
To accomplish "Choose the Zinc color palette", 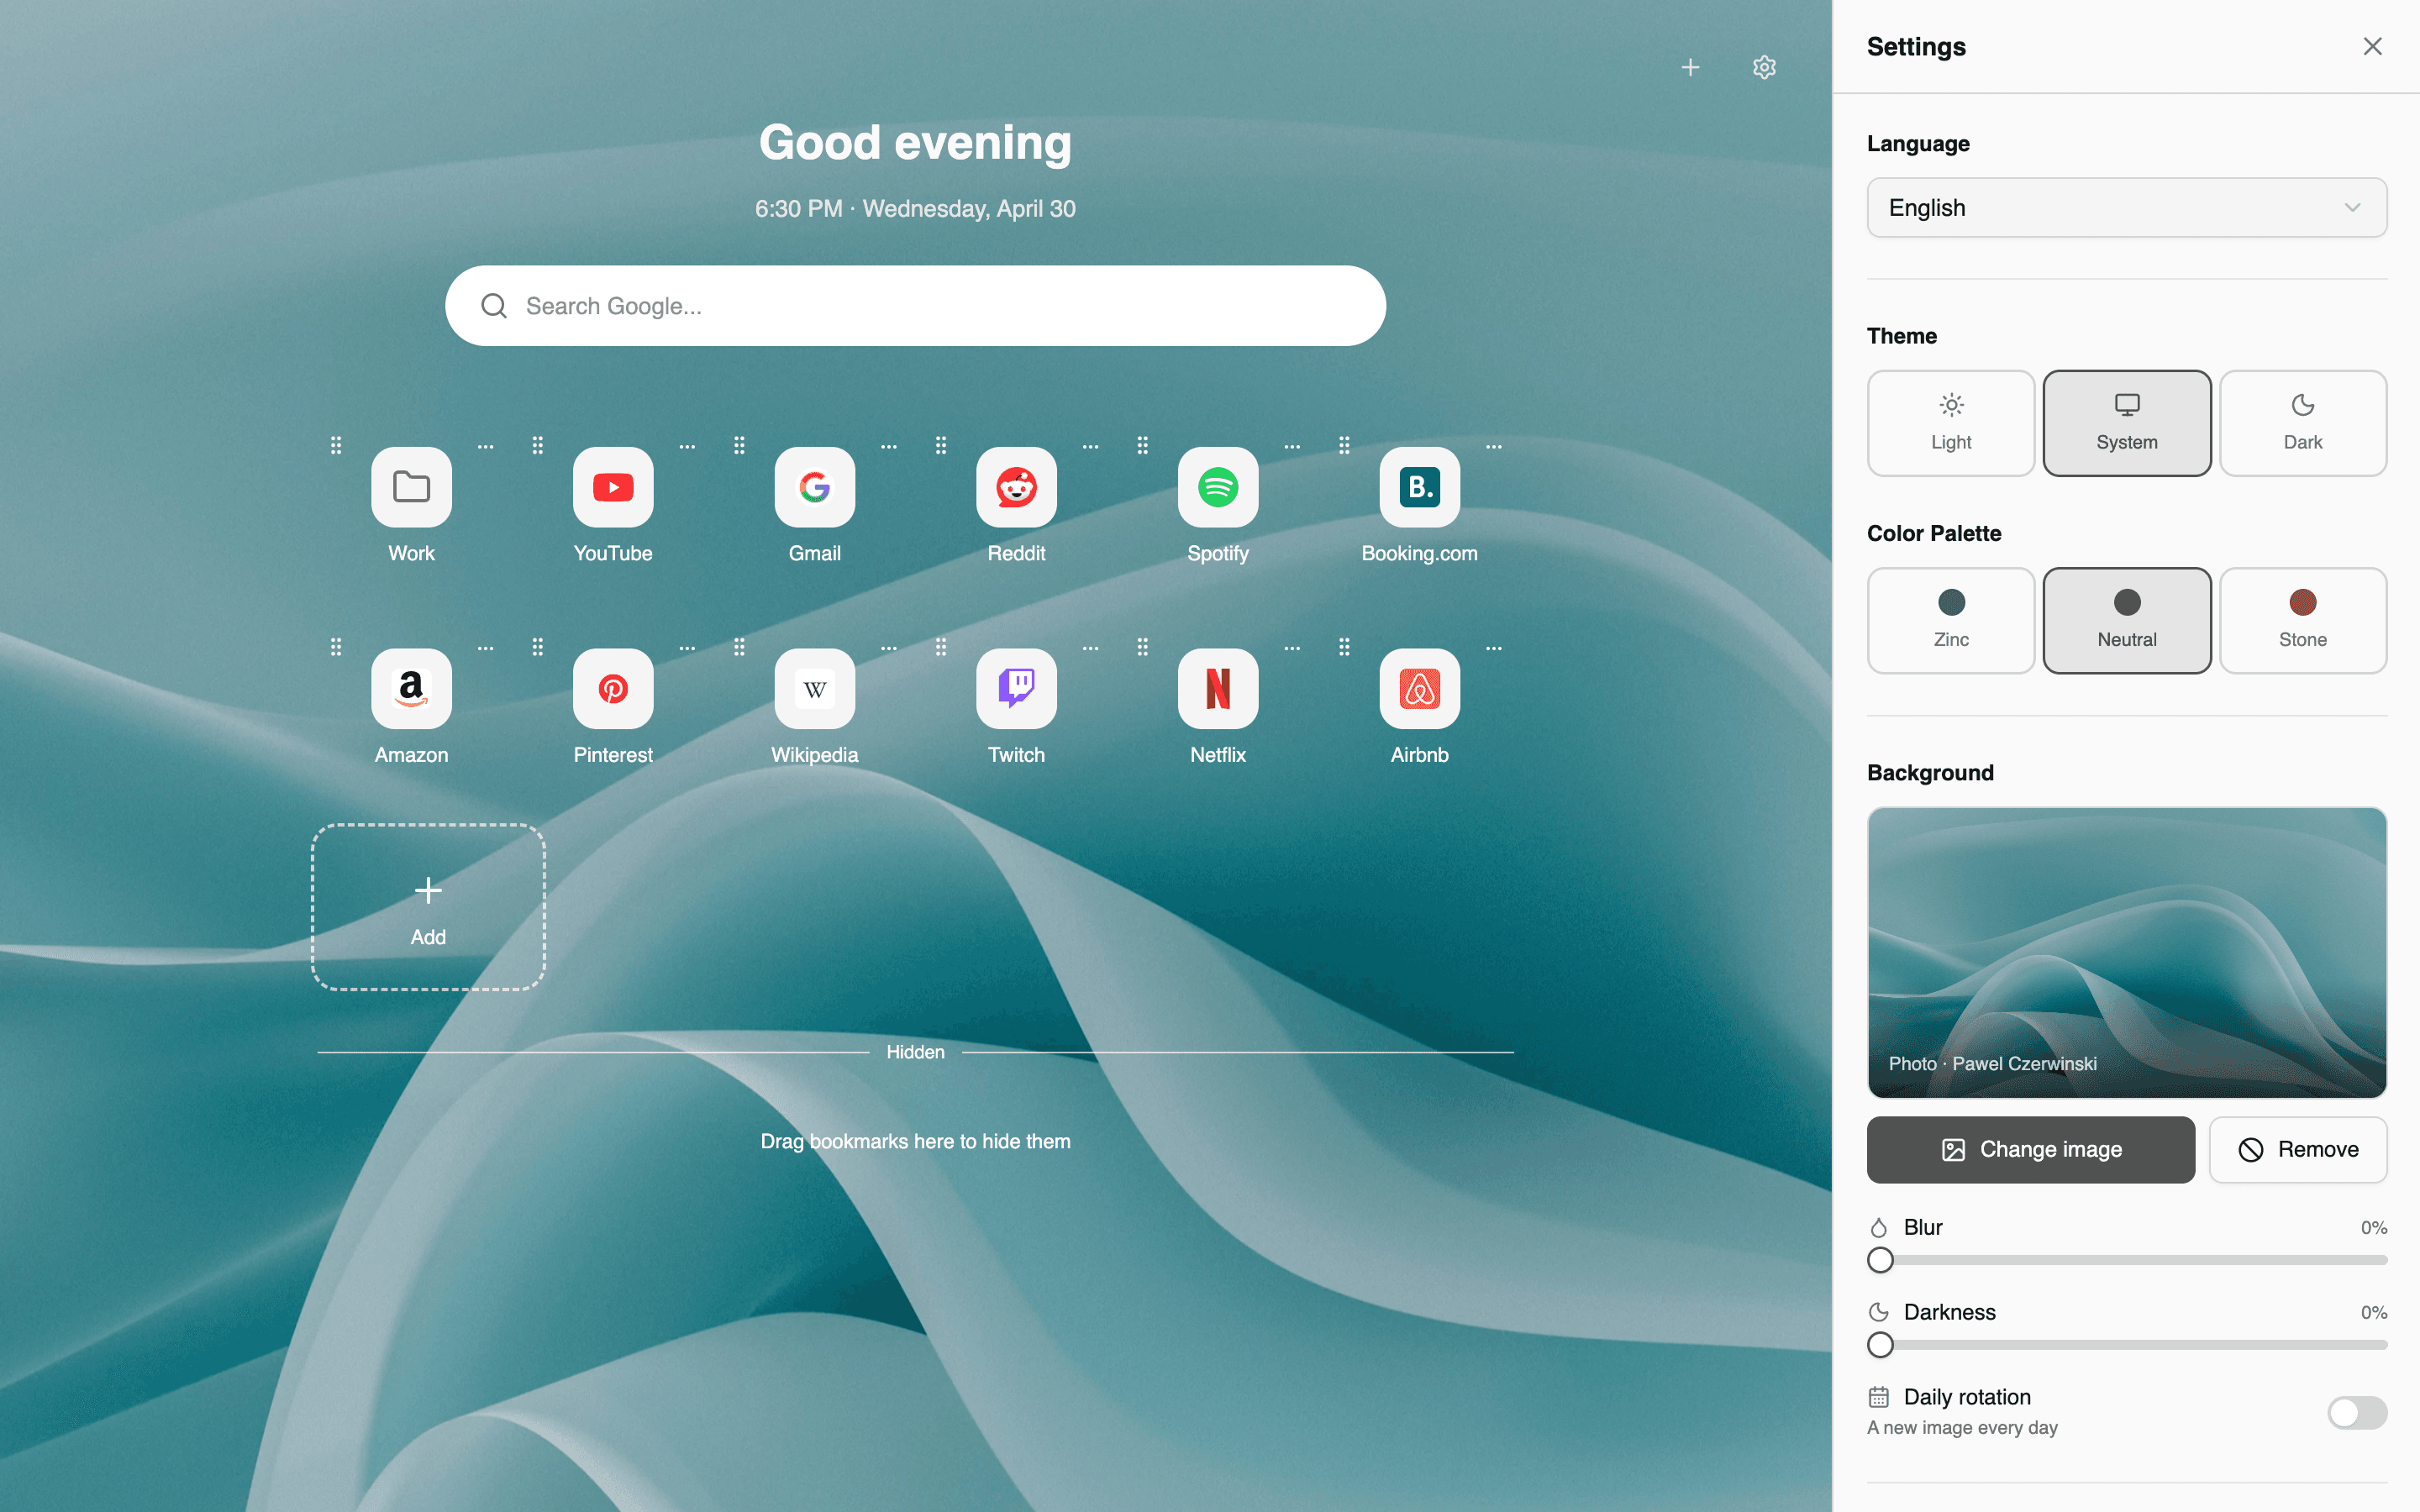I will [1951, 620].
